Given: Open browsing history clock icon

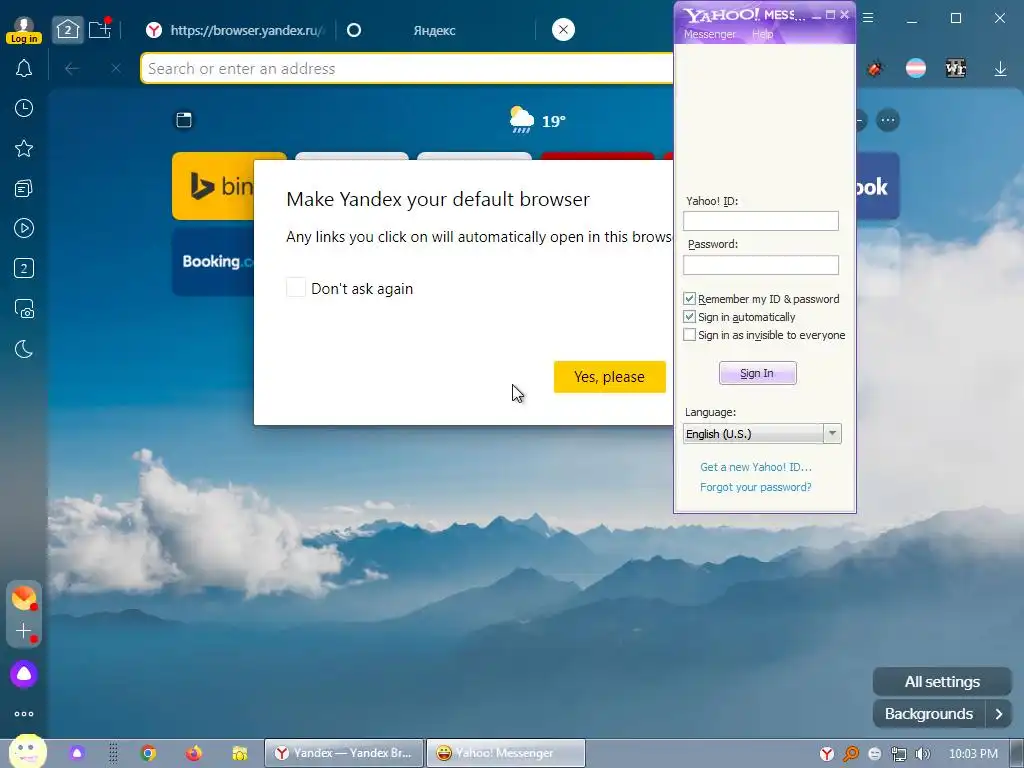Looking at the screenshot, I should point(24,108).
